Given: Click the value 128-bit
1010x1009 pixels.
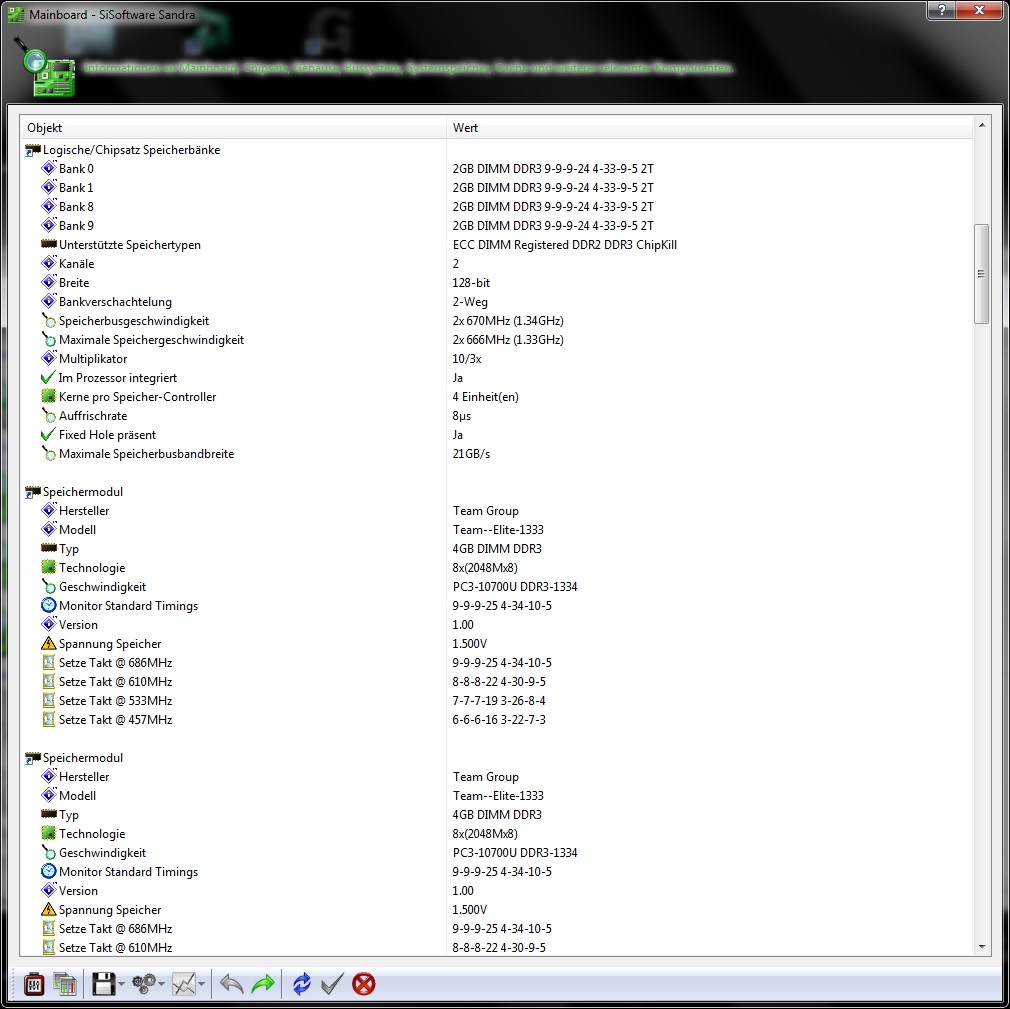Looking at the screenshot, I should click(x=471, y=282).
